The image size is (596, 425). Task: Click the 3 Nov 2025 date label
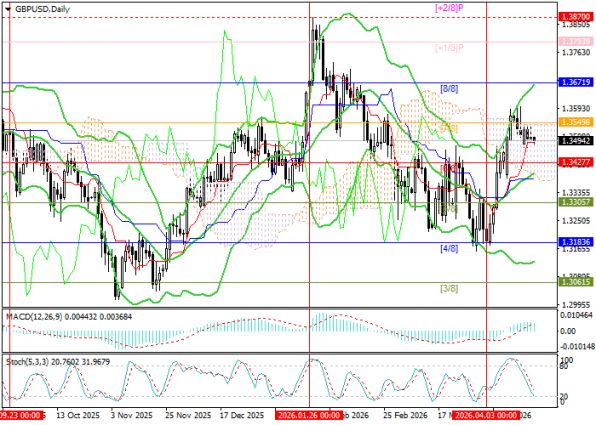(131, 415)
